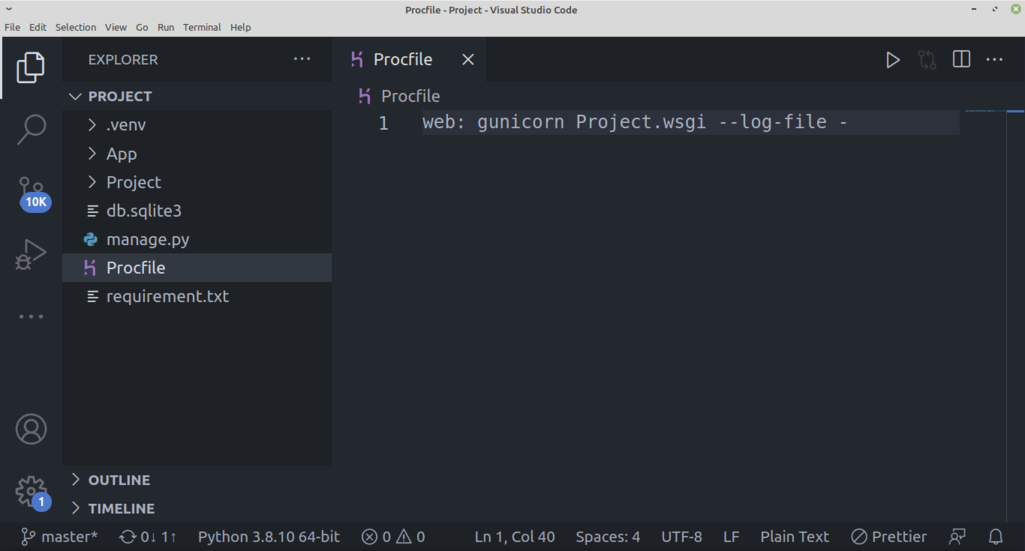Image resolution: width=1025 pixels, height=551 pixels.
Task: Close the Procfile editor tab
Action: [x=468, y=59]
